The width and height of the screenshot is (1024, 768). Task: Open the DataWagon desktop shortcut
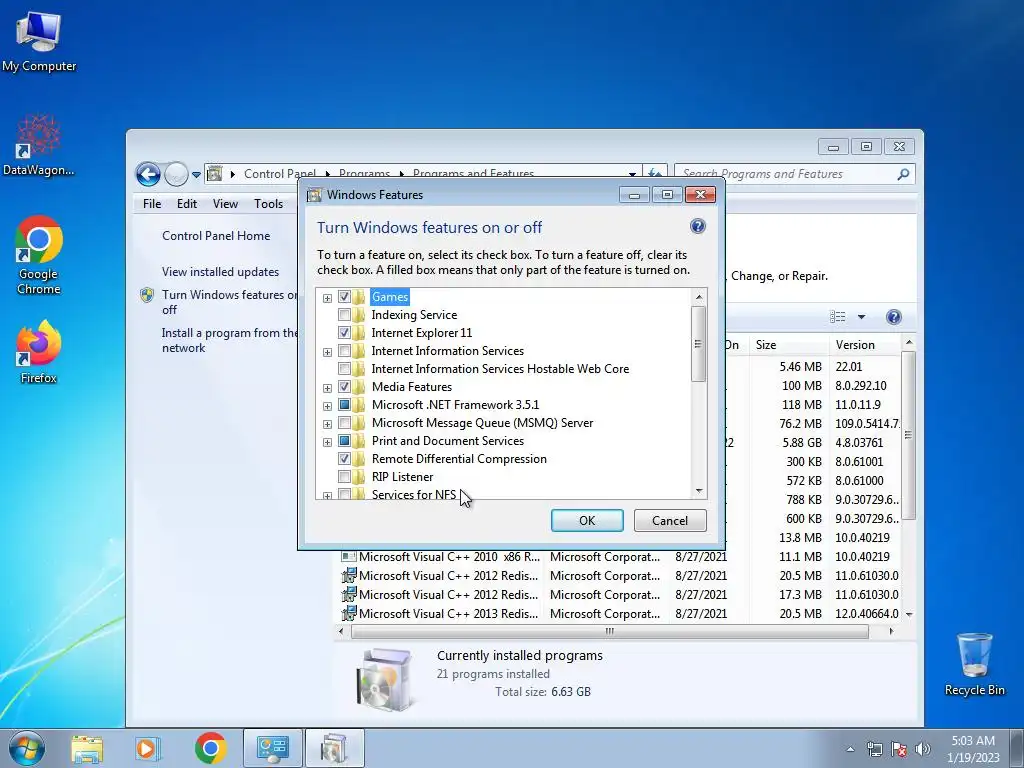[39, 144]
